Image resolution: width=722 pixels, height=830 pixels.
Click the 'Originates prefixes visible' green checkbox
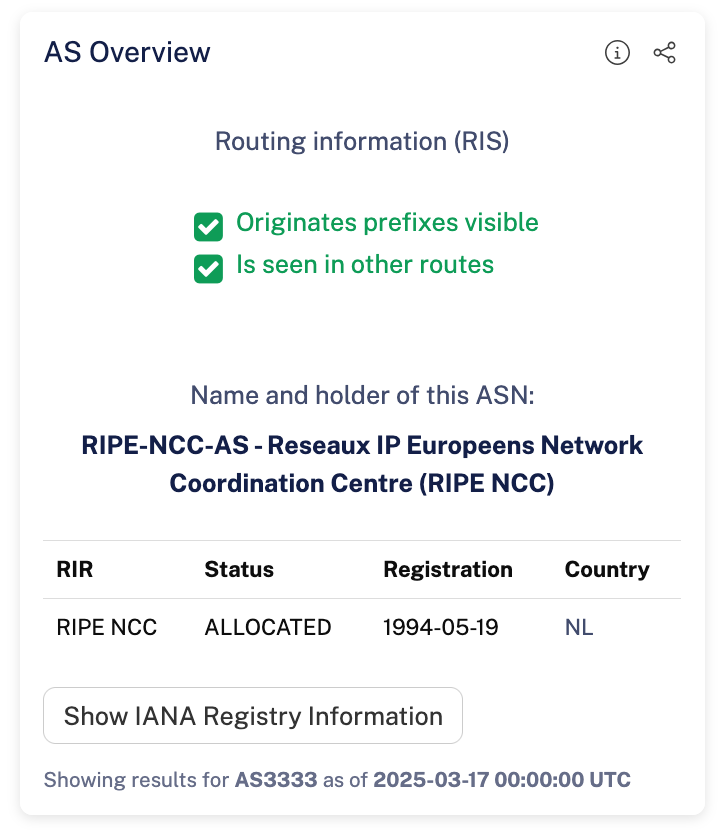[208, 226]
